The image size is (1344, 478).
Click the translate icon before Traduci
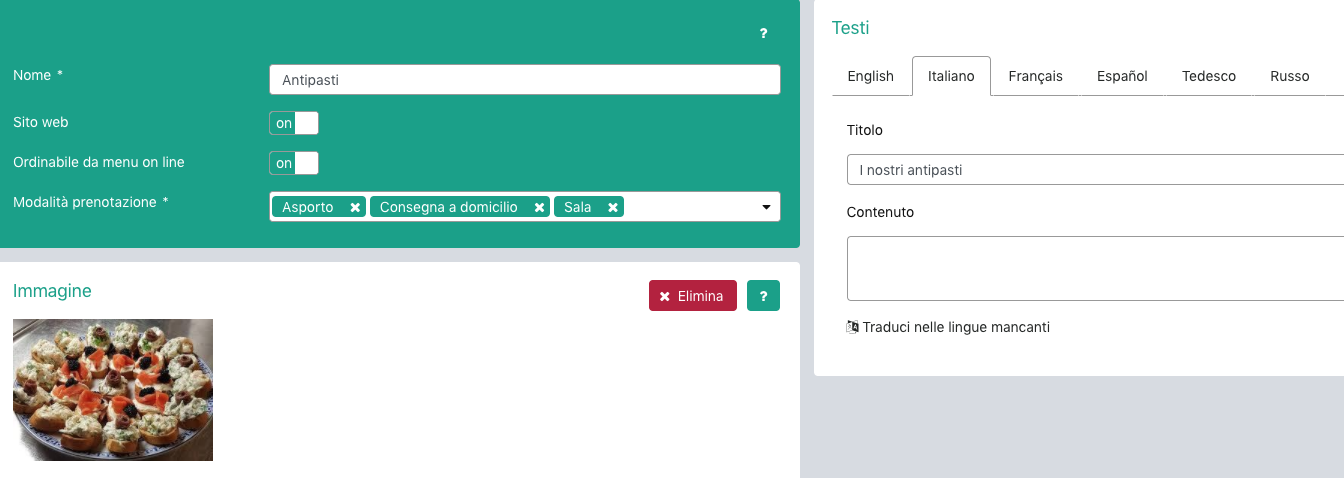(853, 327)
